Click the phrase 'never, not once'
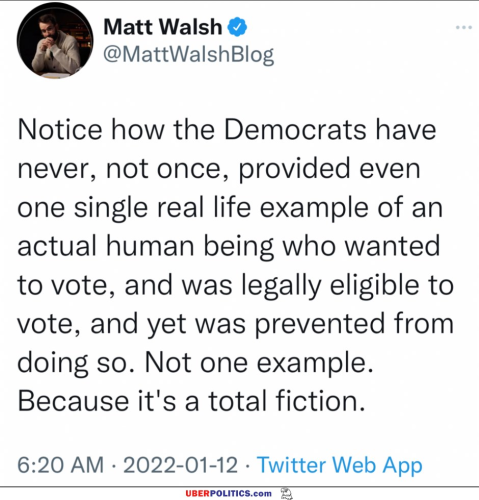 pos(123,169)
